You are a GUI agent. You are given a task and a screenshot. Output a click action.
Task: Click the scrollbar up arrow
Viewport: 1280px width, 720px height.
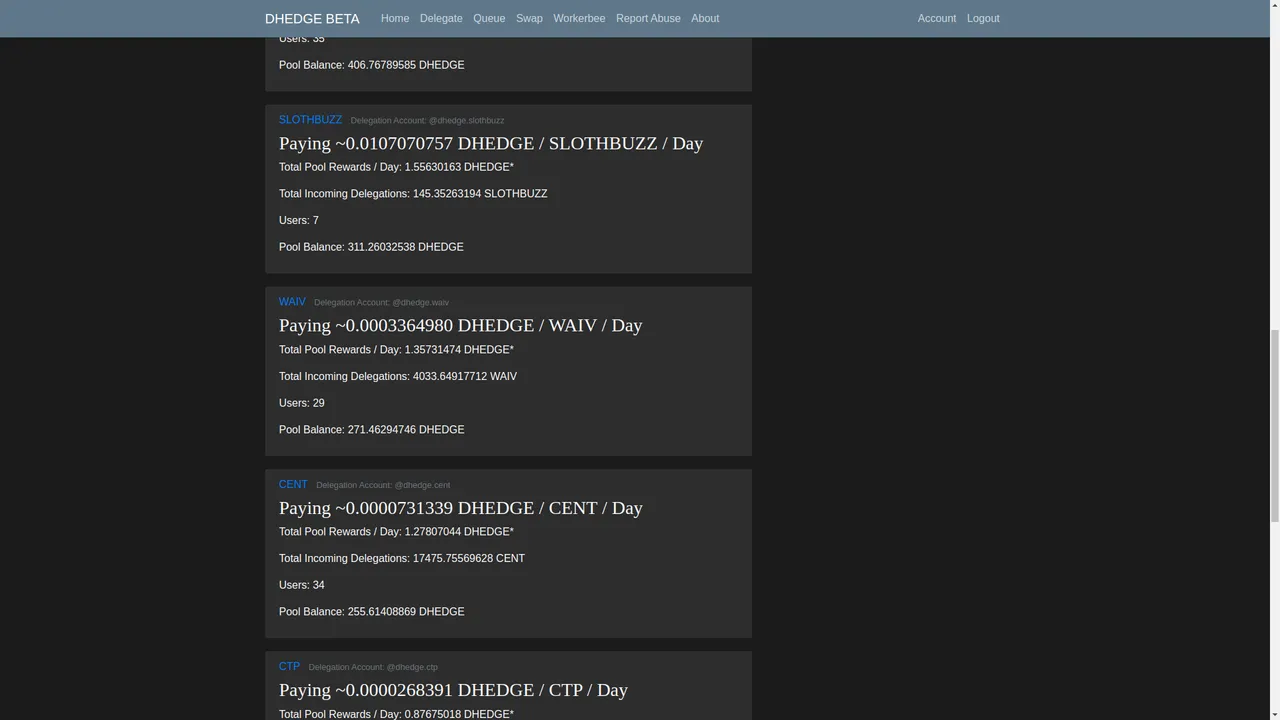[x=1273, y=6]
